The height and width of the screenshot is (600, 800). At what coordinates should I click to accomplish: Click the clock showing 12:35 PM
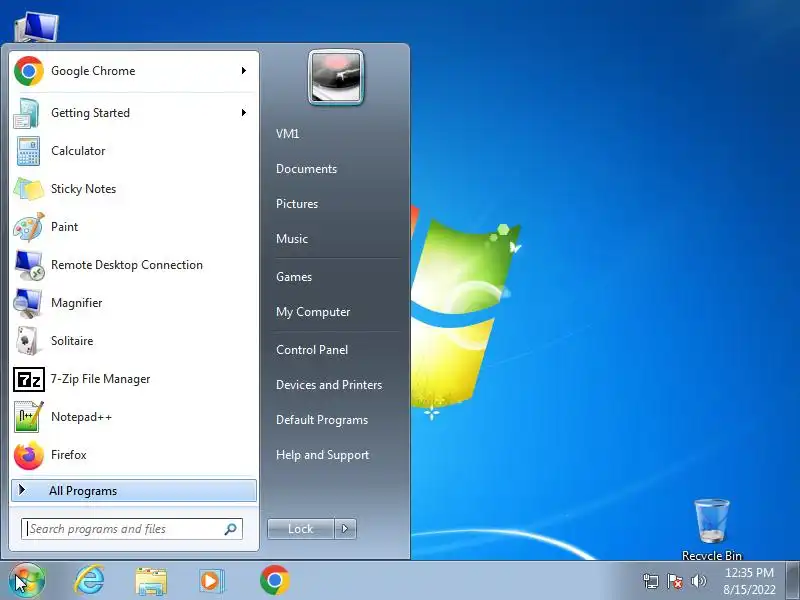[749, 572]
